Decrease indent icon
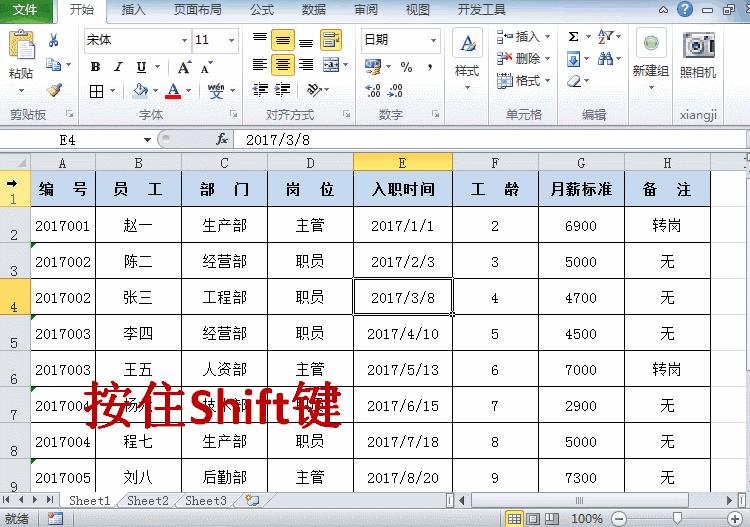 [260, 90]
